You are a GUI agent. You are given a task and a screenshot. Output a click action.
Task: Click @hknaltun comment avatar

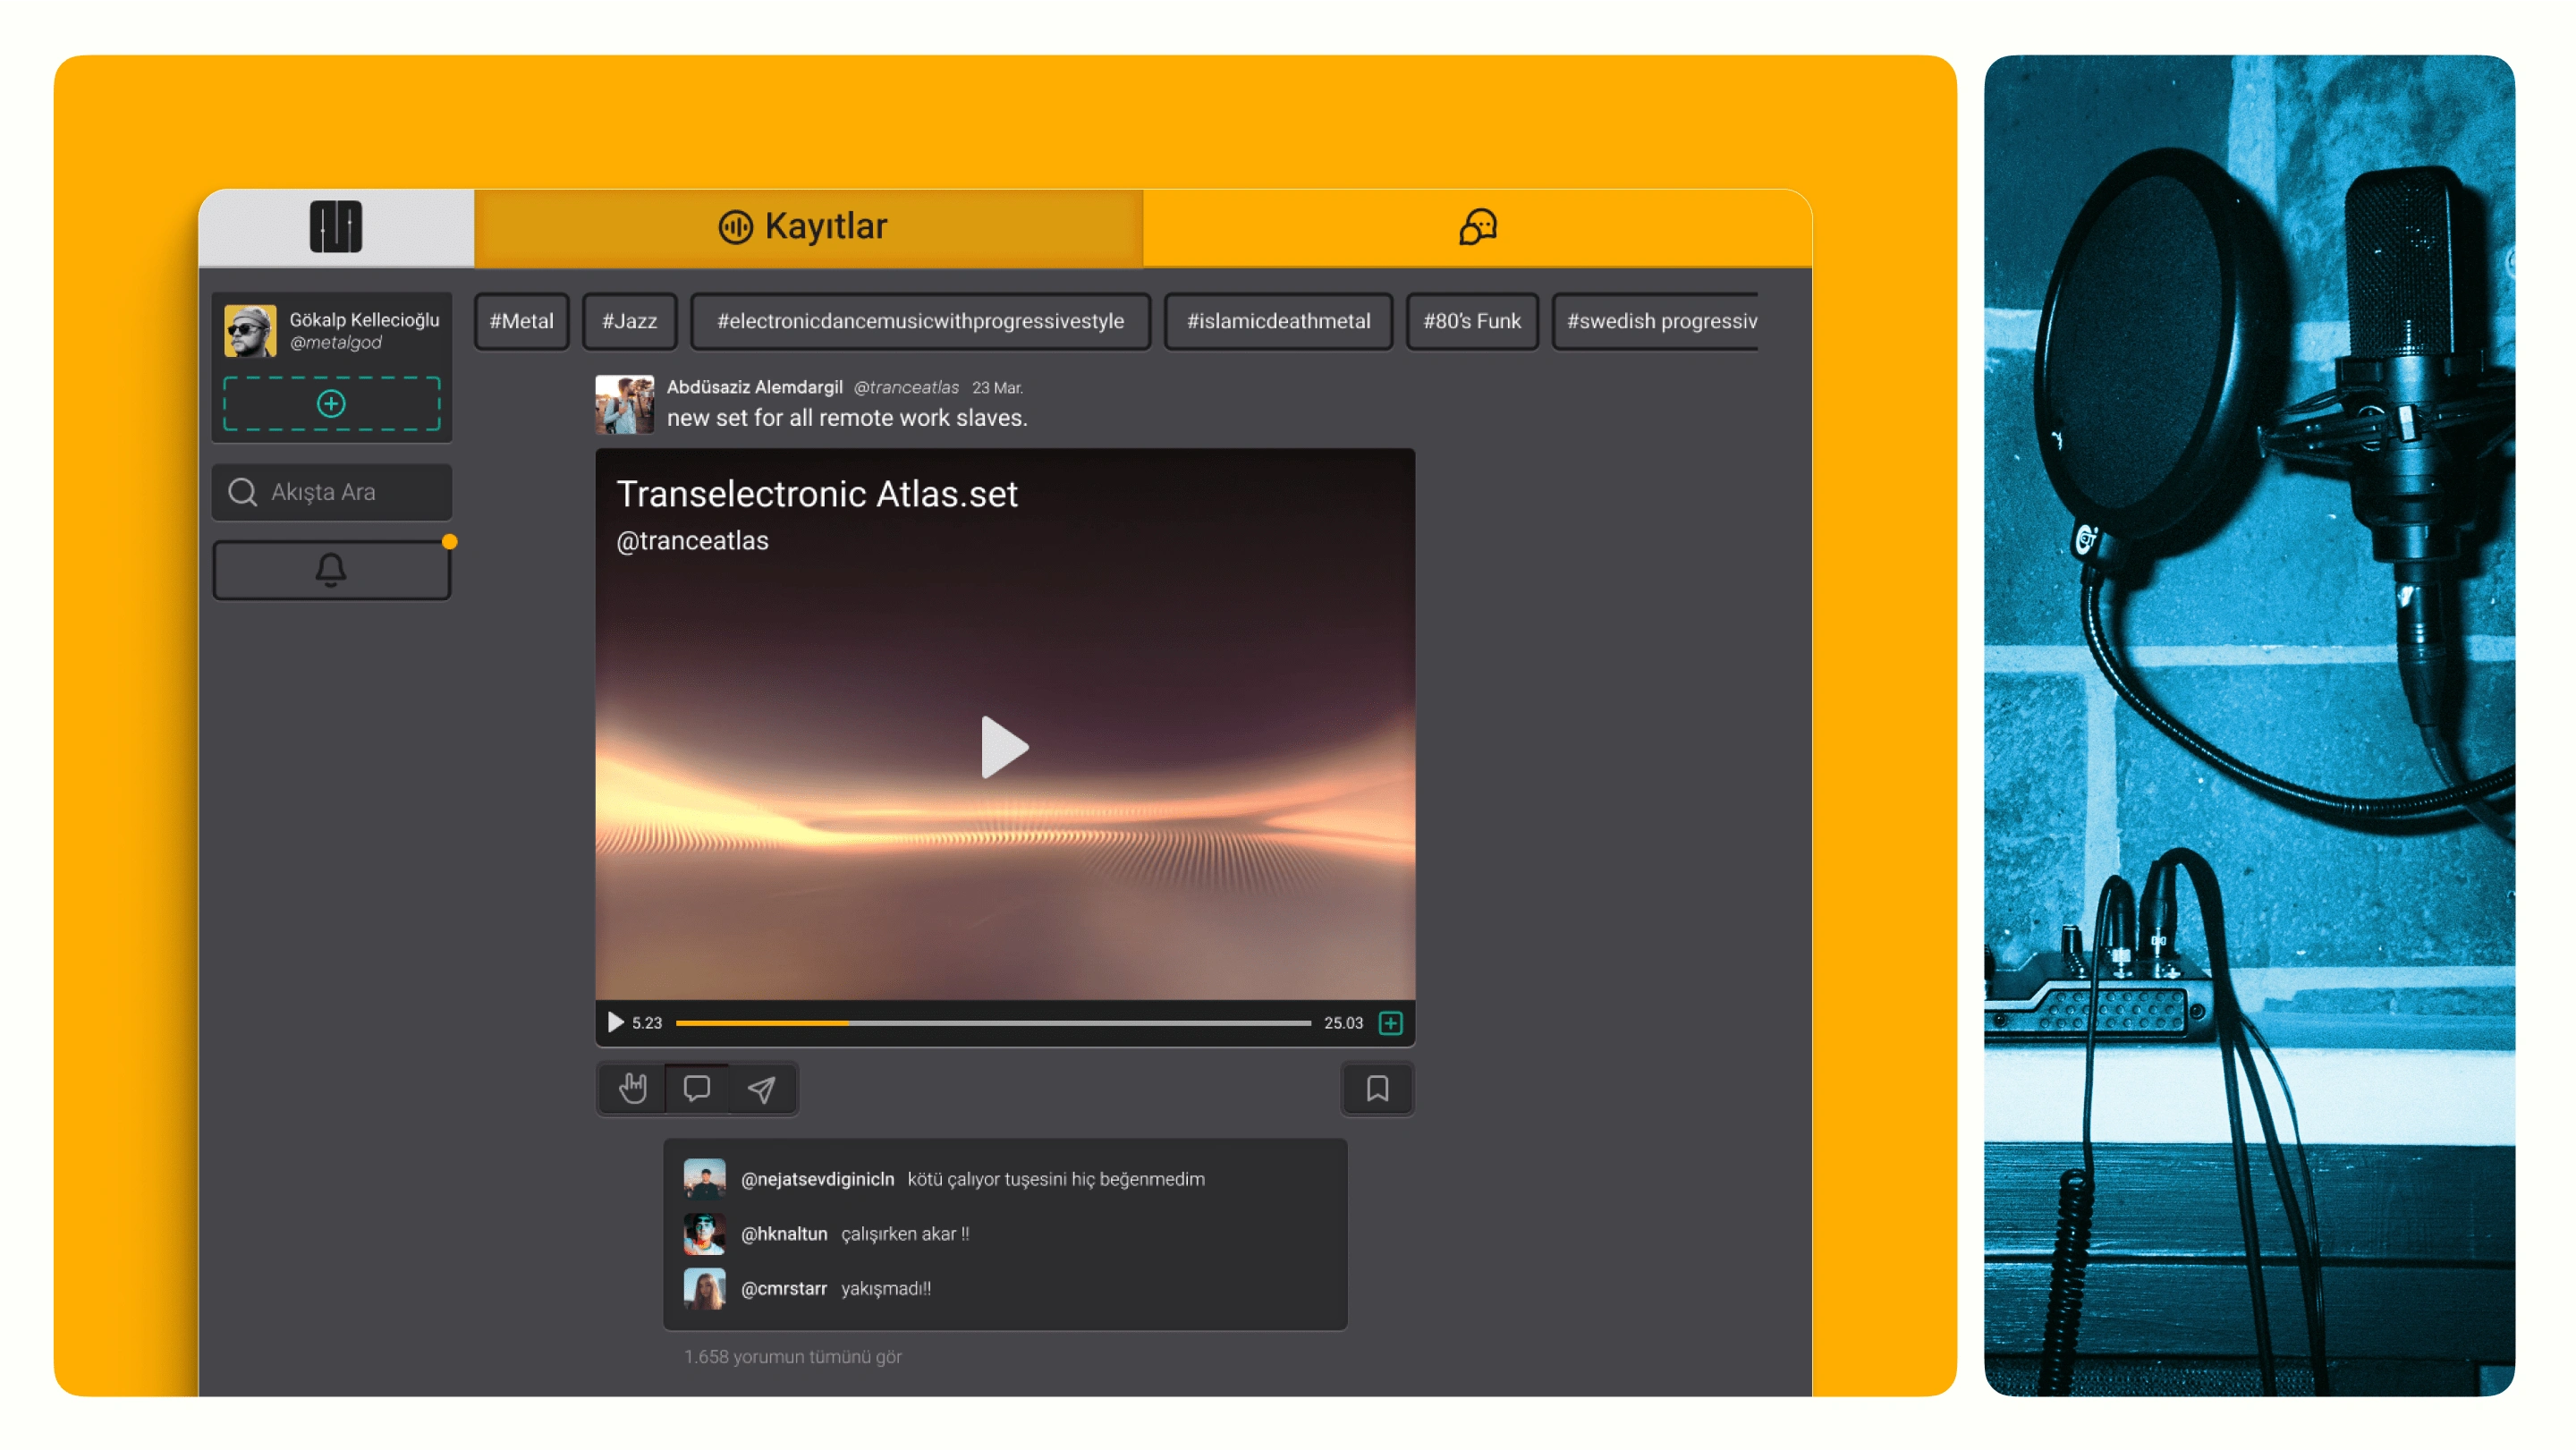click(704, 1234)
